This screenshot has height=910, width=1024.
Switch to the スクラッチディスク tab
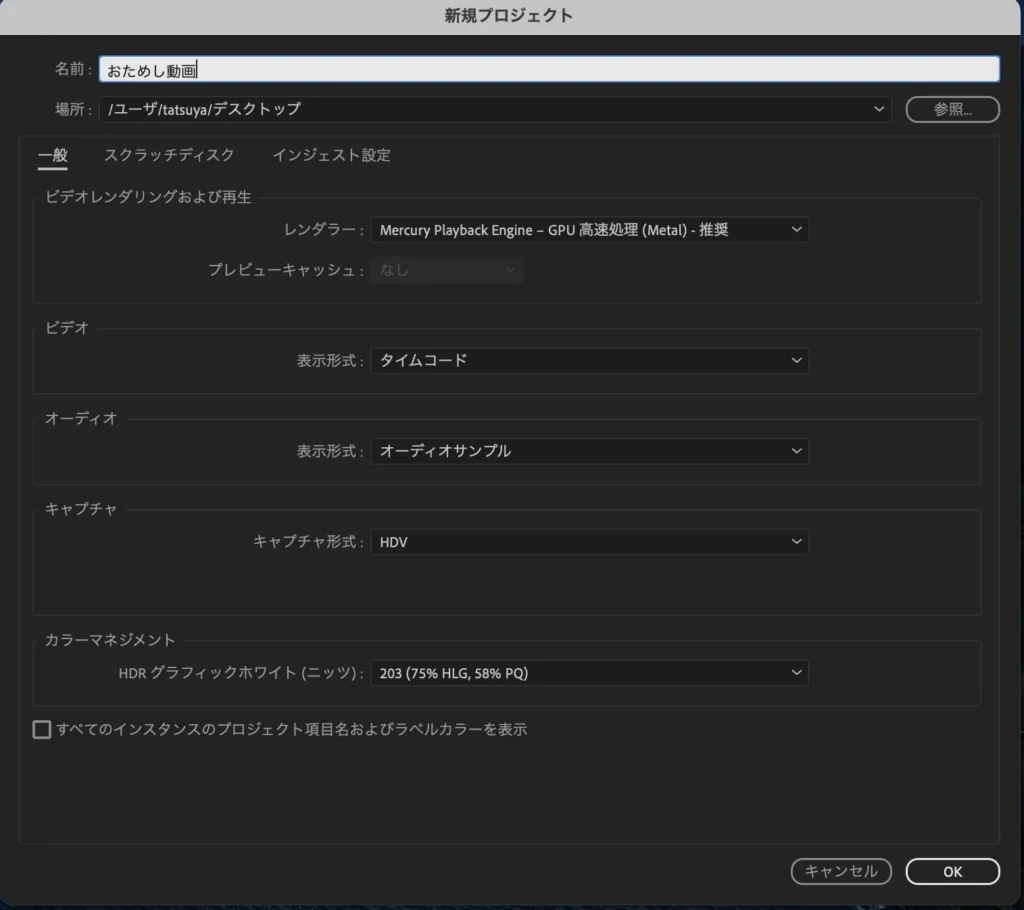169,155
